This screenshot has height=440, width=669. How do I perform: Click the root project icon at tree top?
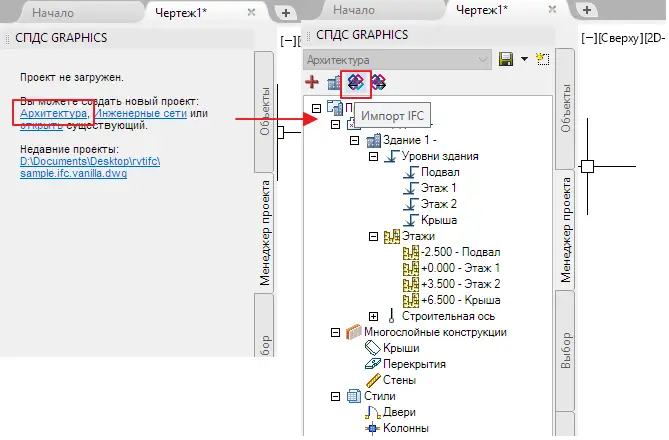click(x=335, y=108)
